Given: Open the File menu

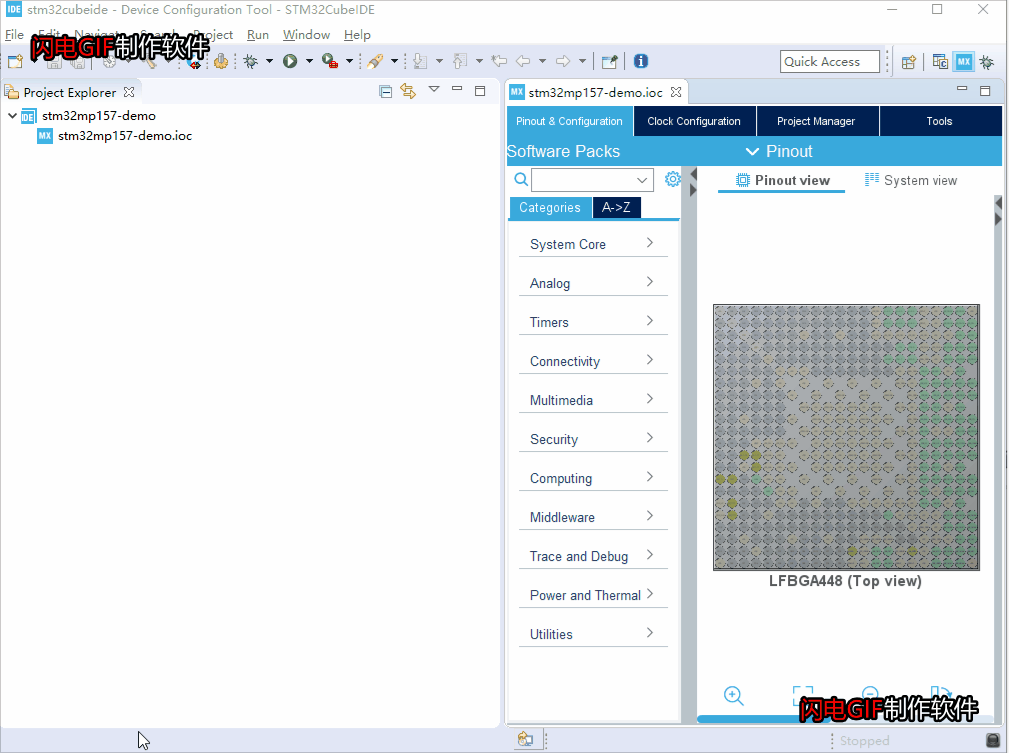Looking at the screenshot, I should pyautogui.click(x=14, y=35).
